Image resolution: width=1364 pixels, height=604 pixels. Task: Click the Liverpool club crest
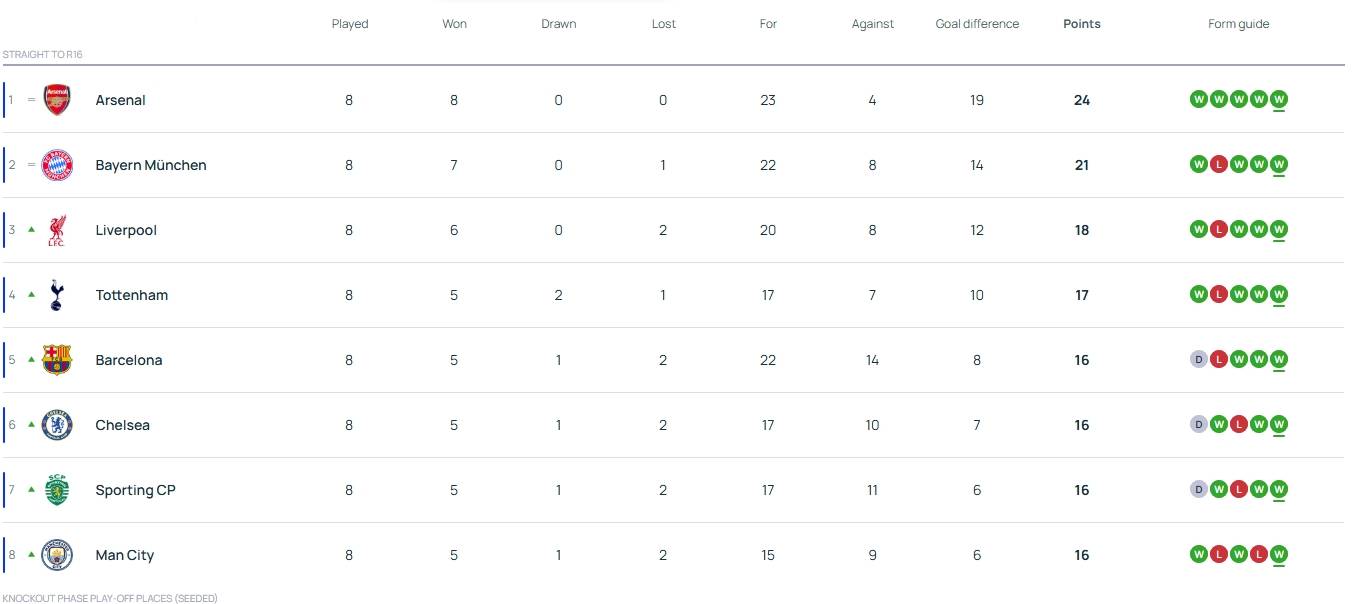pos(57,230)
